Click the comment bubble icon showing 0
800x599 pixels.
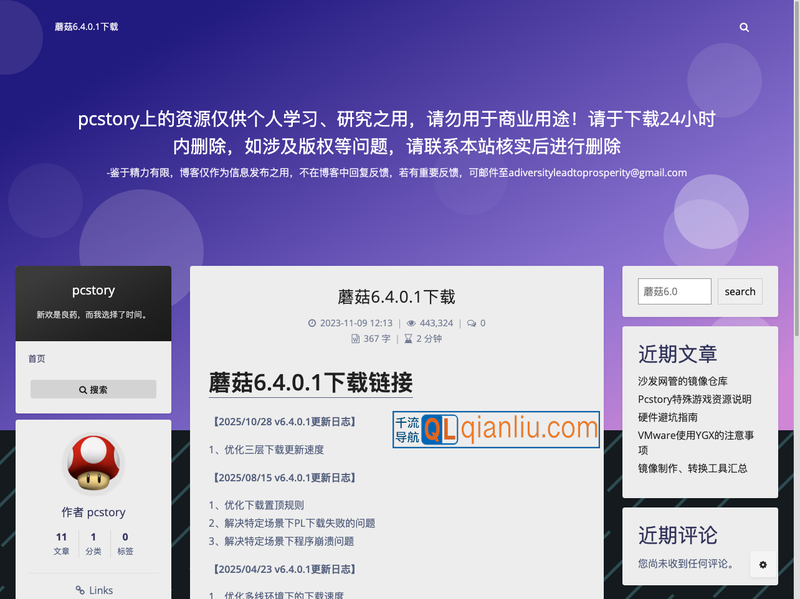pos(469,323)
